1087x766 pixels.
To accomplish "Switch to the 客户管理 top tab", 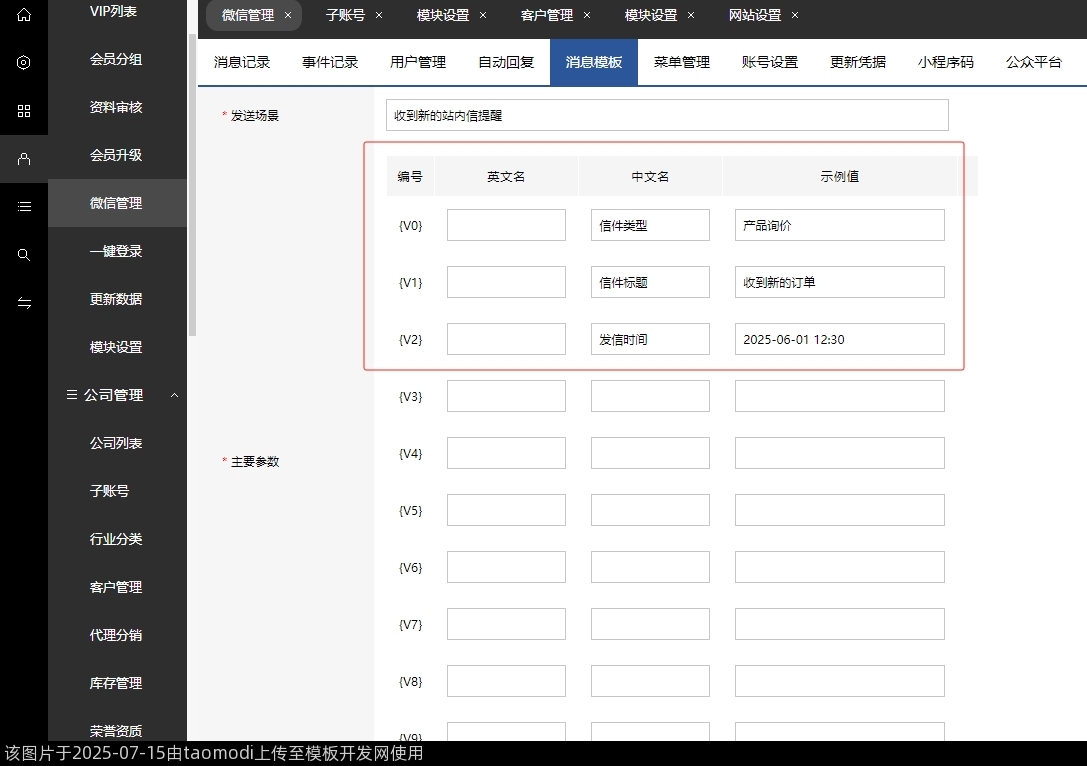I will (547, 16).
